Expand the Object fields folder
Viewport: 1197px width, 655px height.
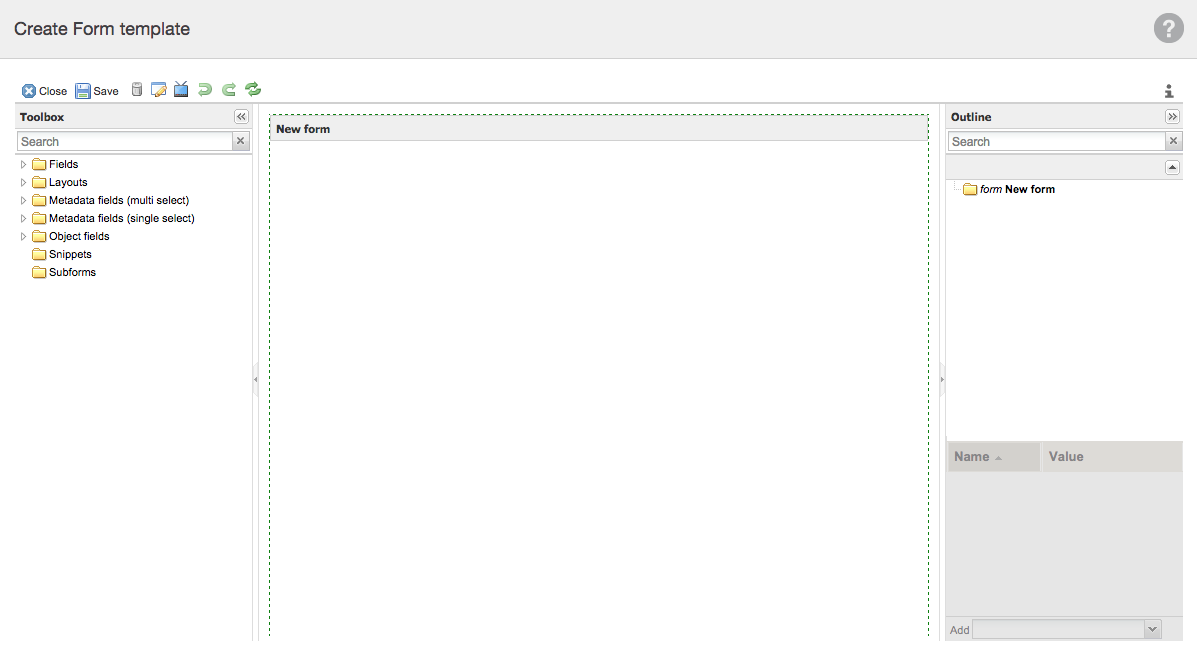[x=24, y=236]
